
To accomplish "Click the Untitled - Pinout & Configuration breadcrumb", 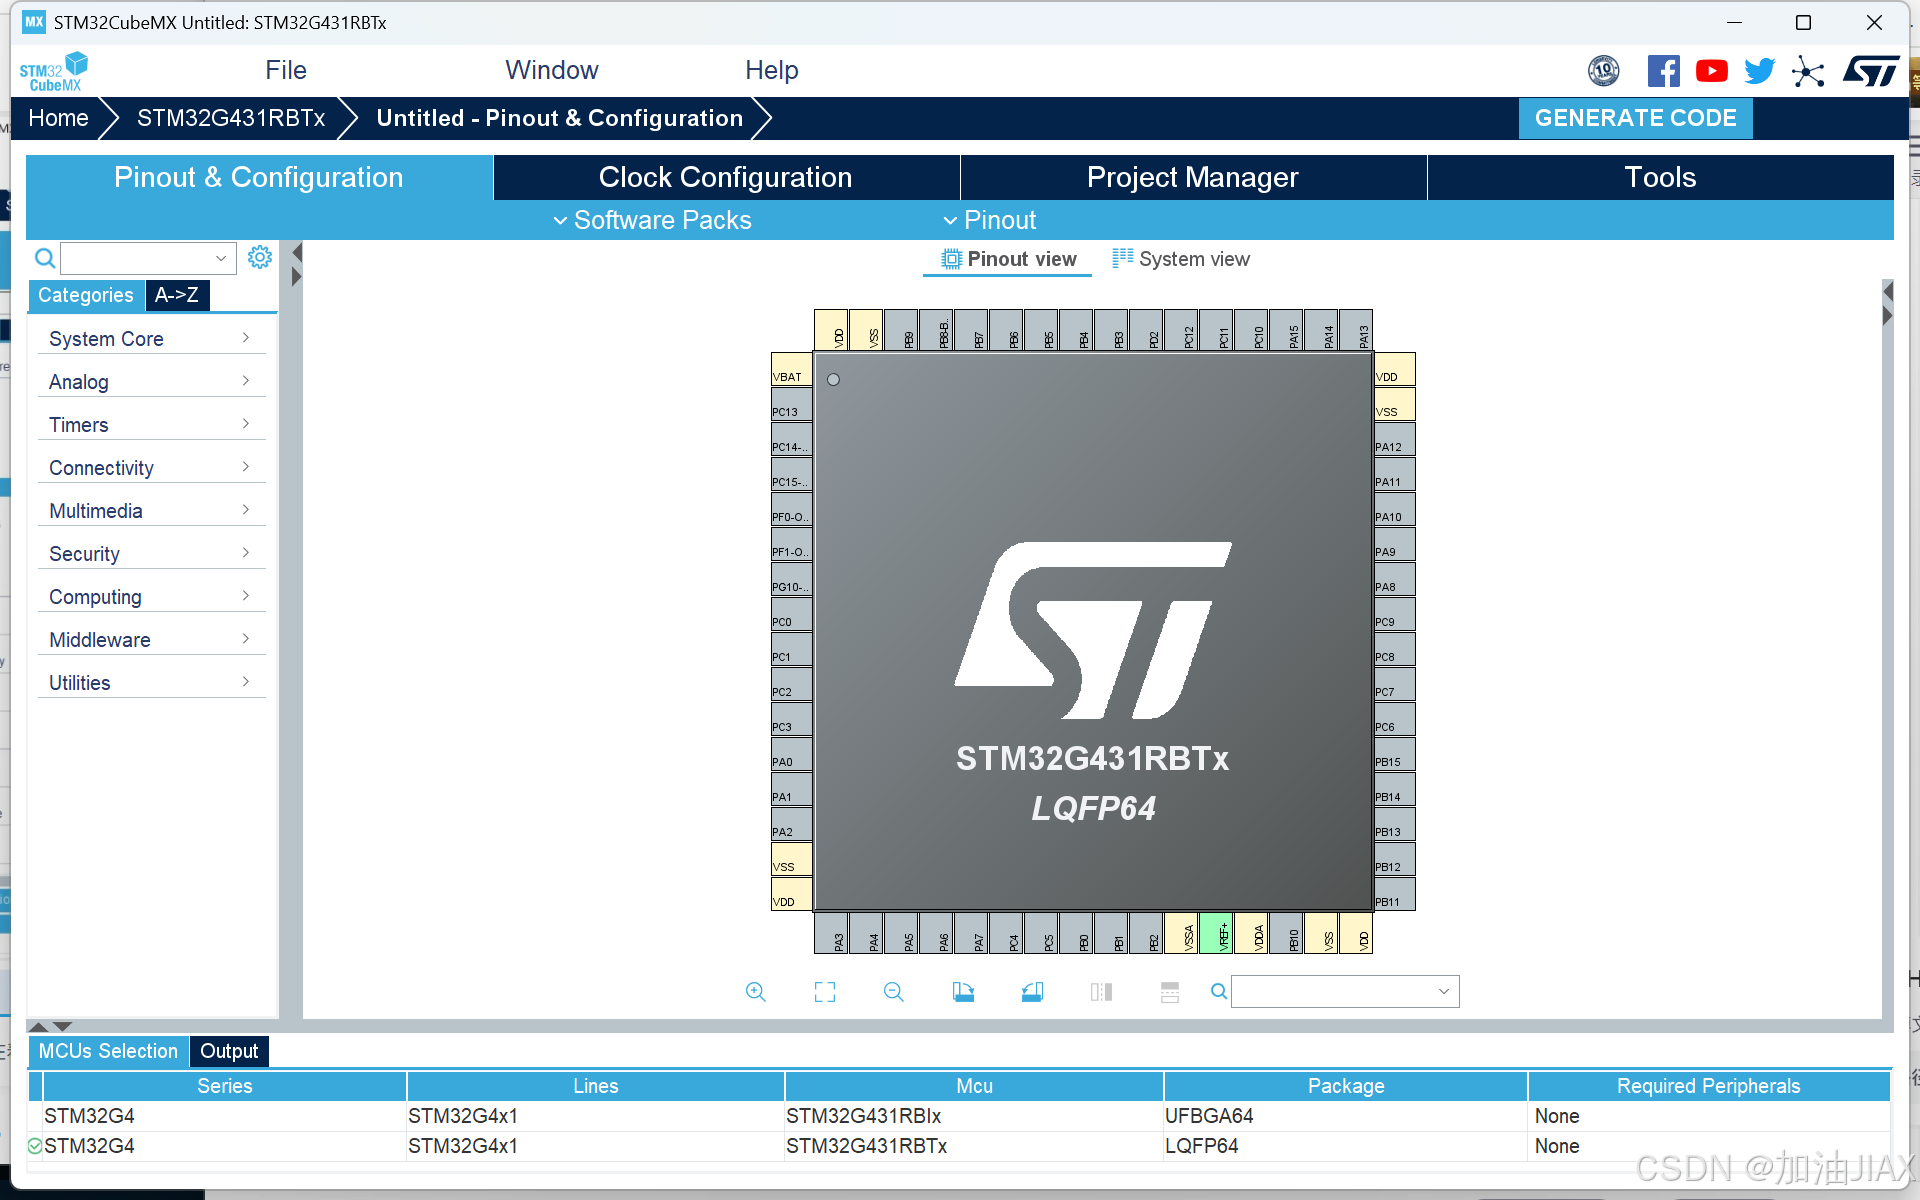I will click(560, 118).
